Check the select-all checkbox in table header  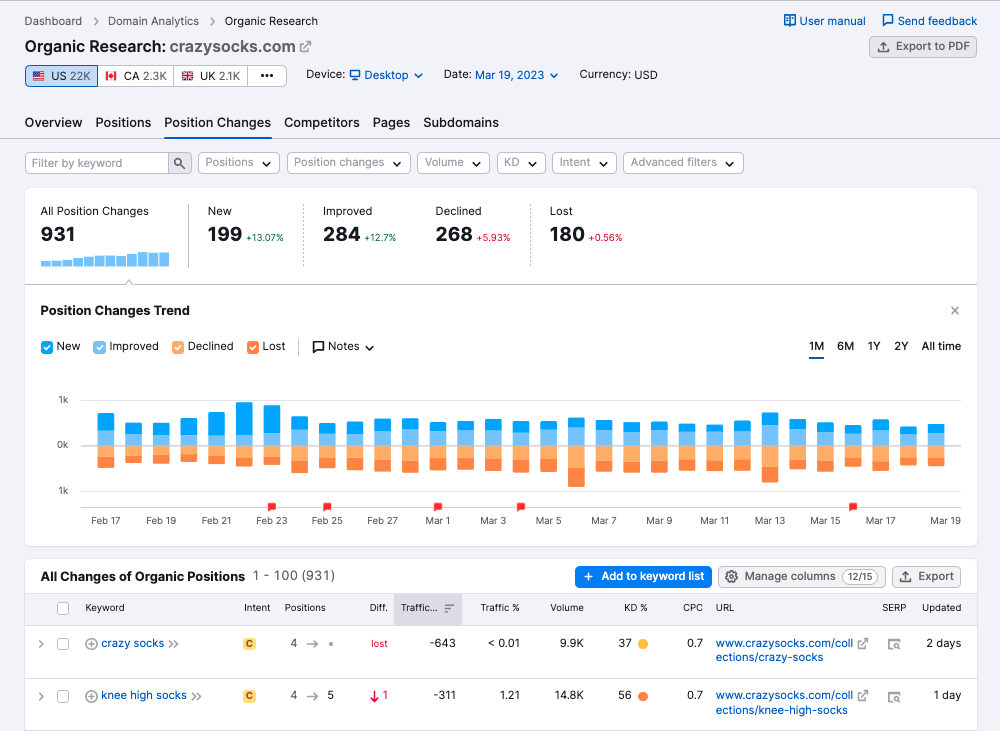click(x=62, y=609)
